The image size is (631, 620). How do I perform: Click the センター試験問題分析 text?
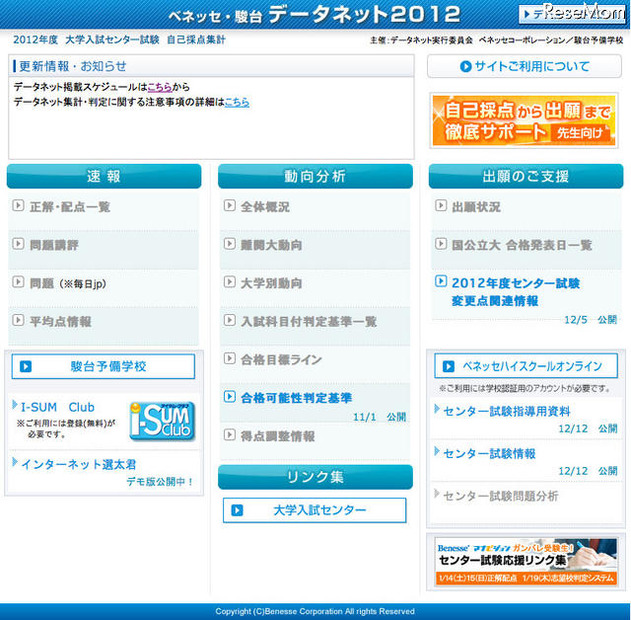click(501, 496)
